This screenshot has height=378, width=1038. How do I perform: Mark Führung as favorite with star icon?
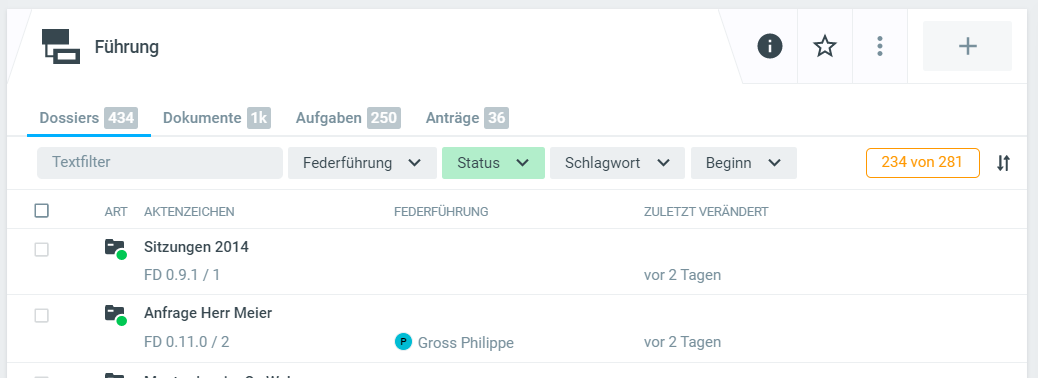pos(825,46)
